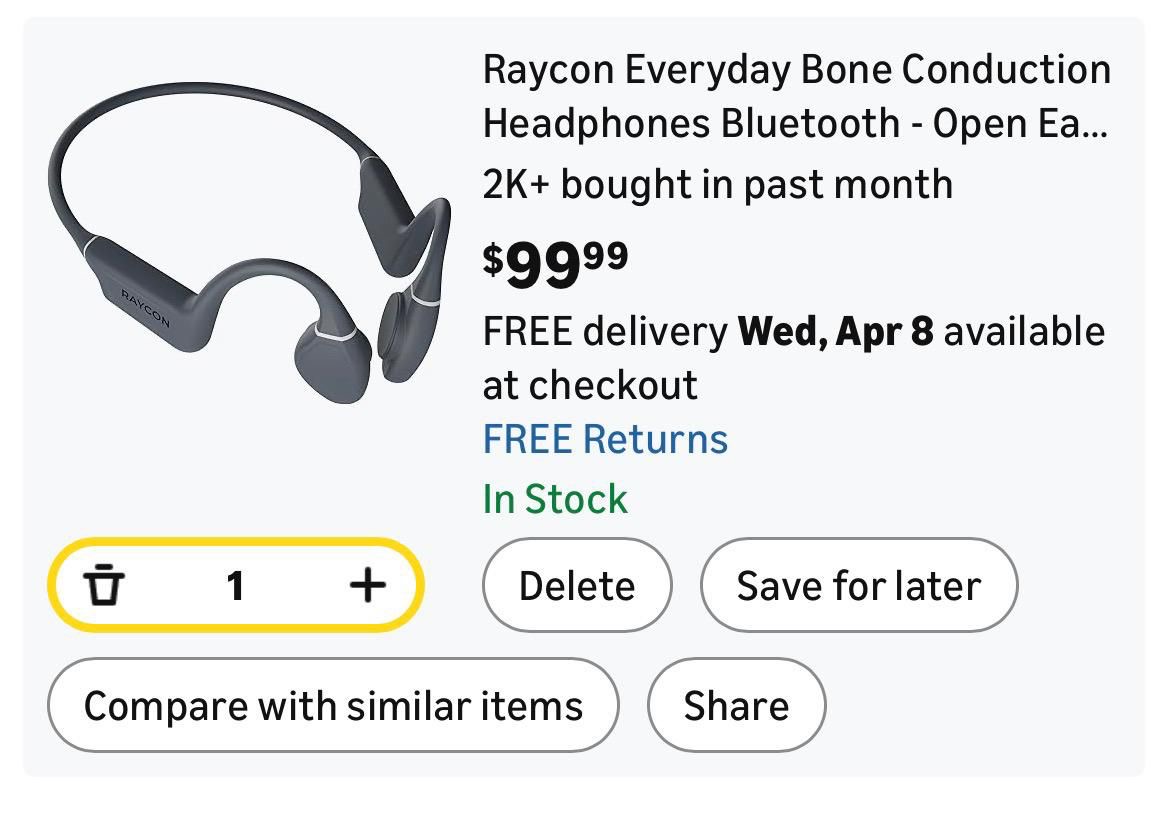
Task: Click the at checkout text line
Action: point(590,385)
